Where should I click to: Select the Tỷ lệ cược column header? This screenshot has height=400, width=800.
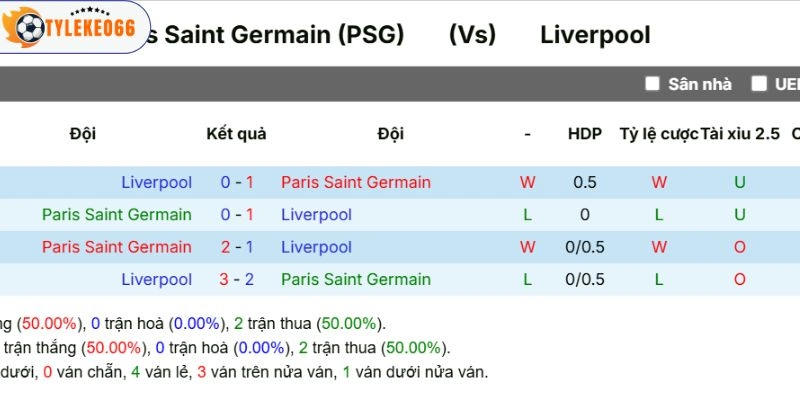pyautogui.click(x=659, y=134)
